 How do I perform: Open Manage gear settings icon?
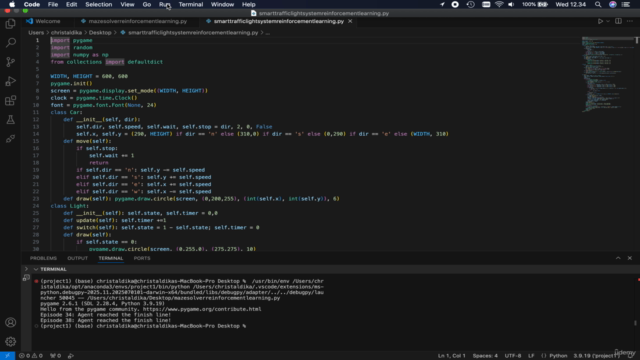(11, 341)
